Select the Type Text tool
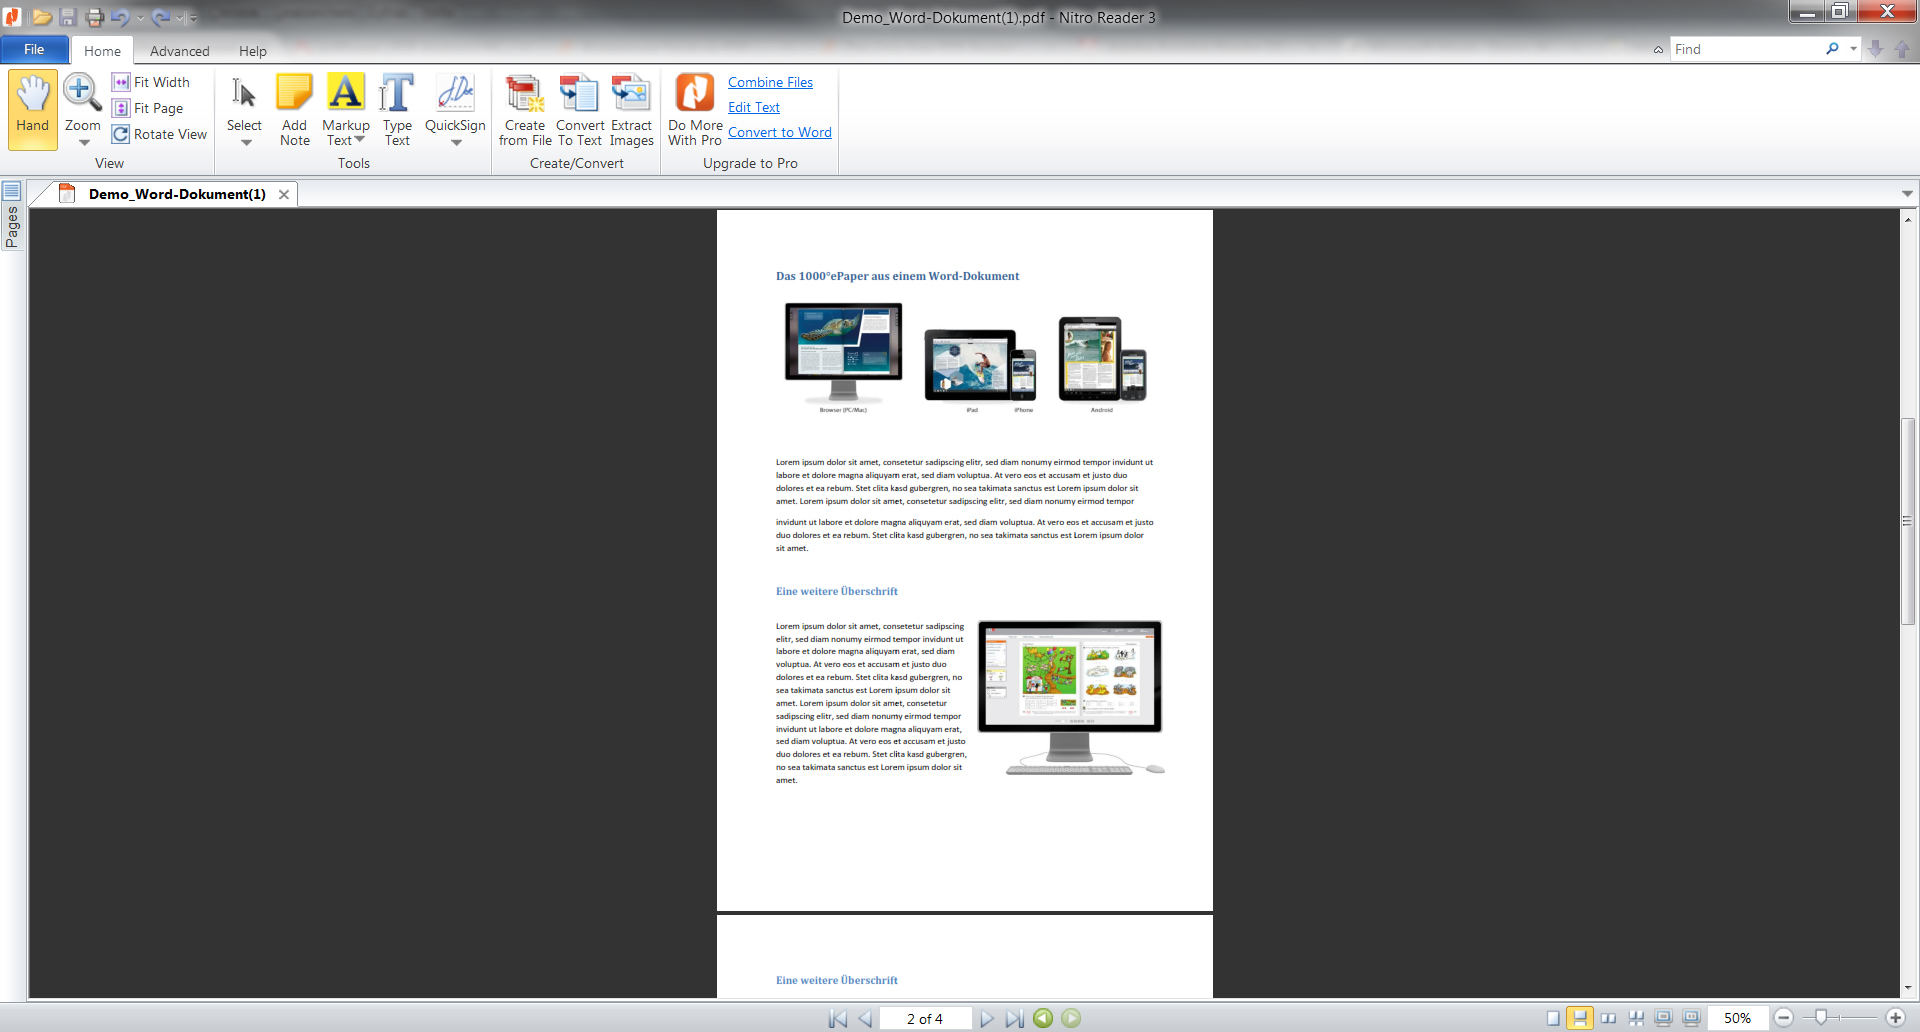The image size is (1920, 1032). point(397,108)
